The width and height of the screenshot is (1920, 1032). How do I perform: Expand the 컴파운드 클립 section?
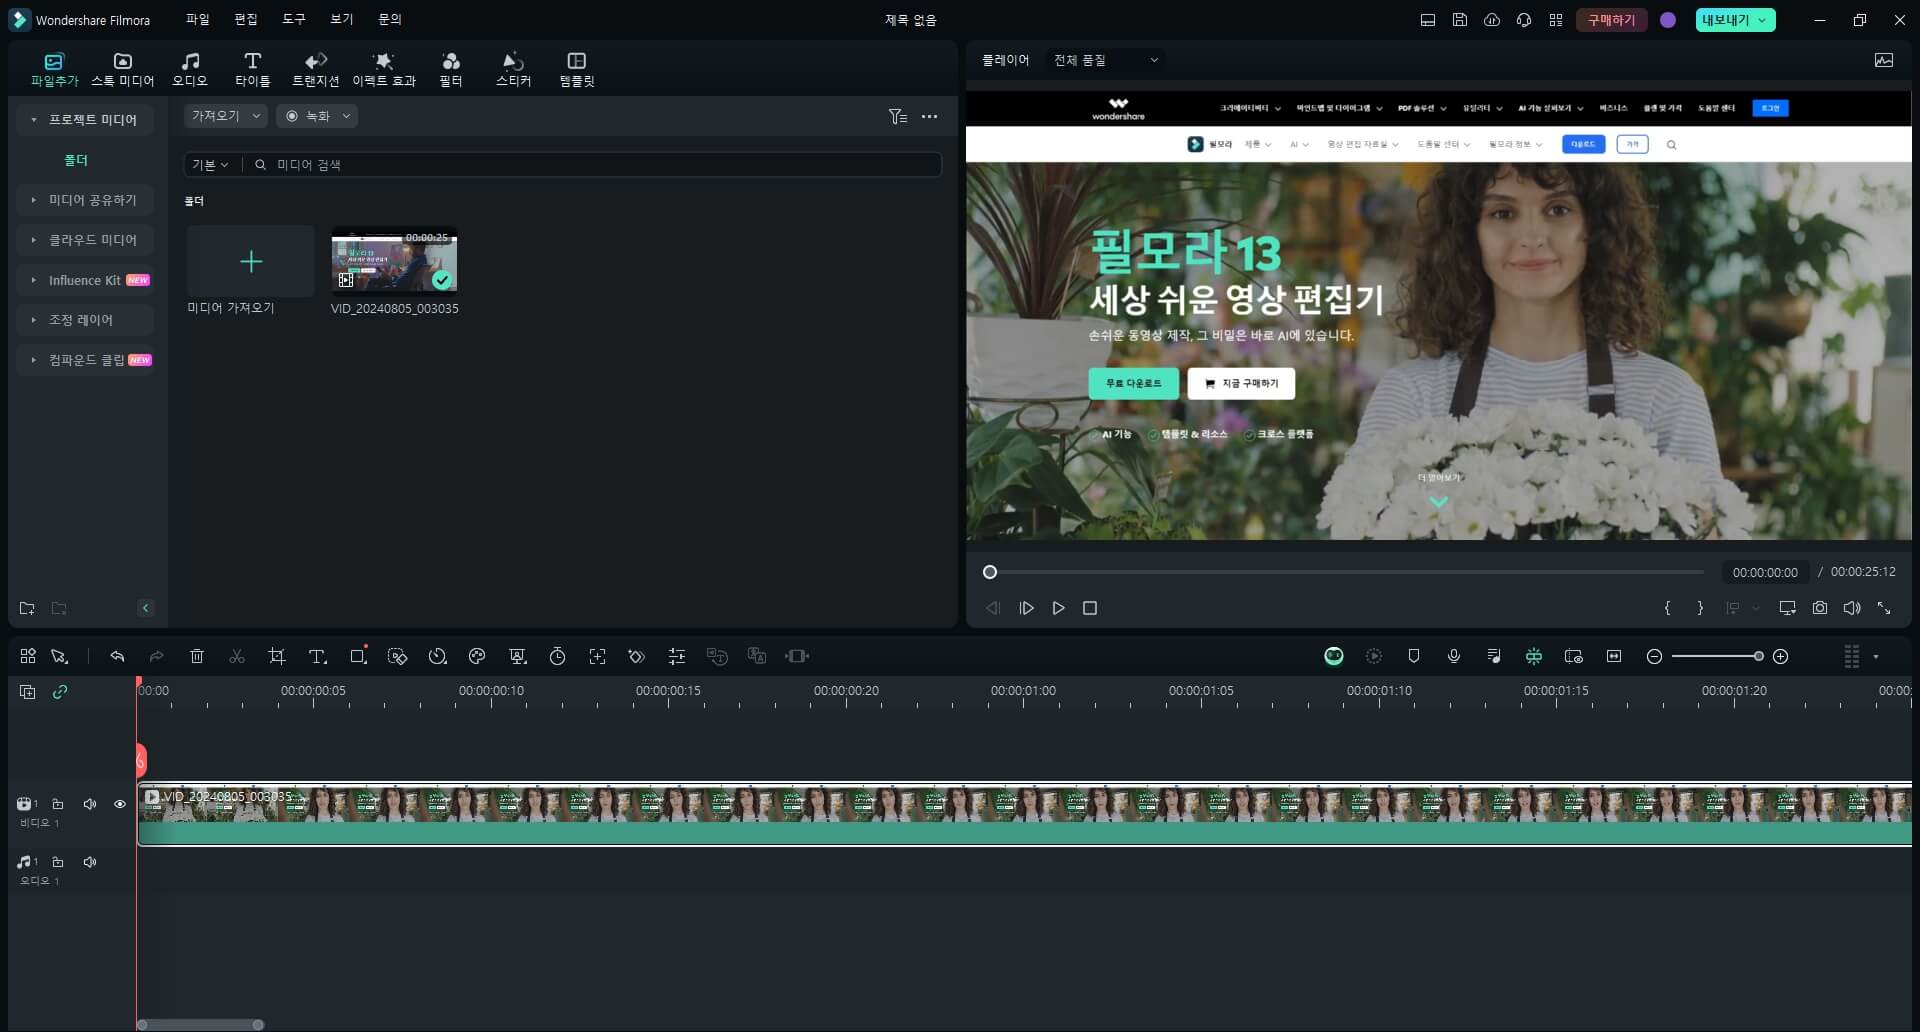[x=85, y=360]
